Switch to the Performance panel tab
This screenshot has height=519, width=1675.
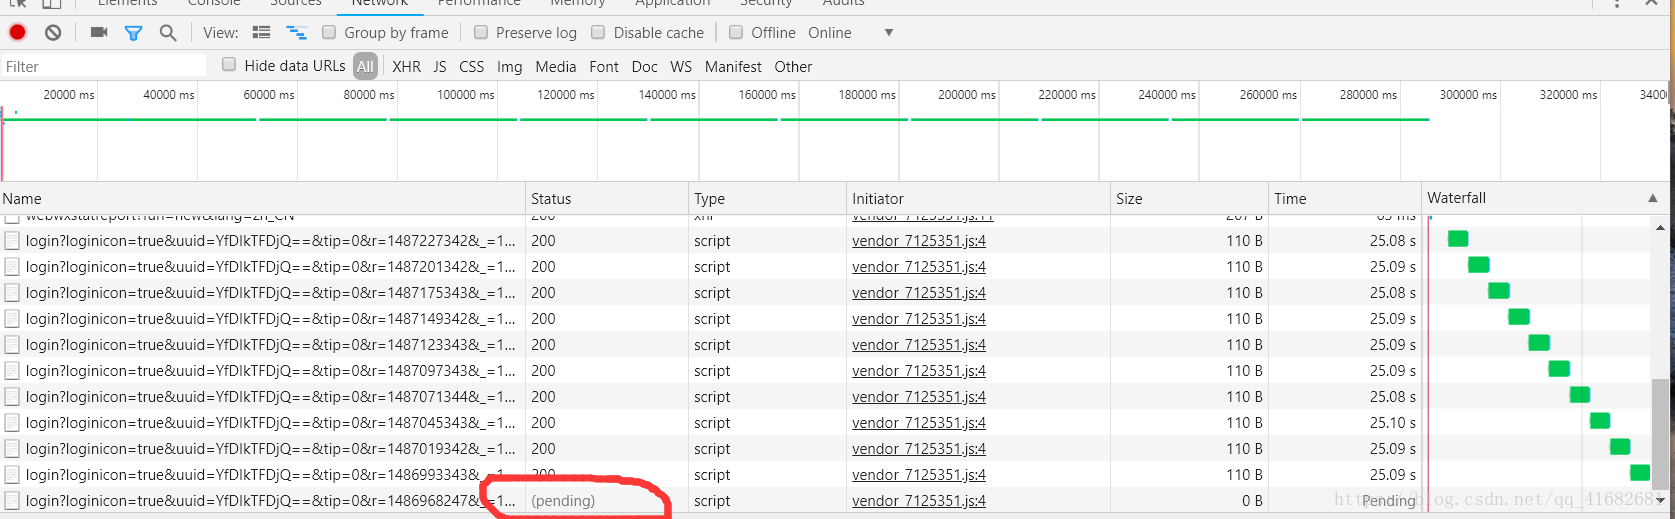479,3
